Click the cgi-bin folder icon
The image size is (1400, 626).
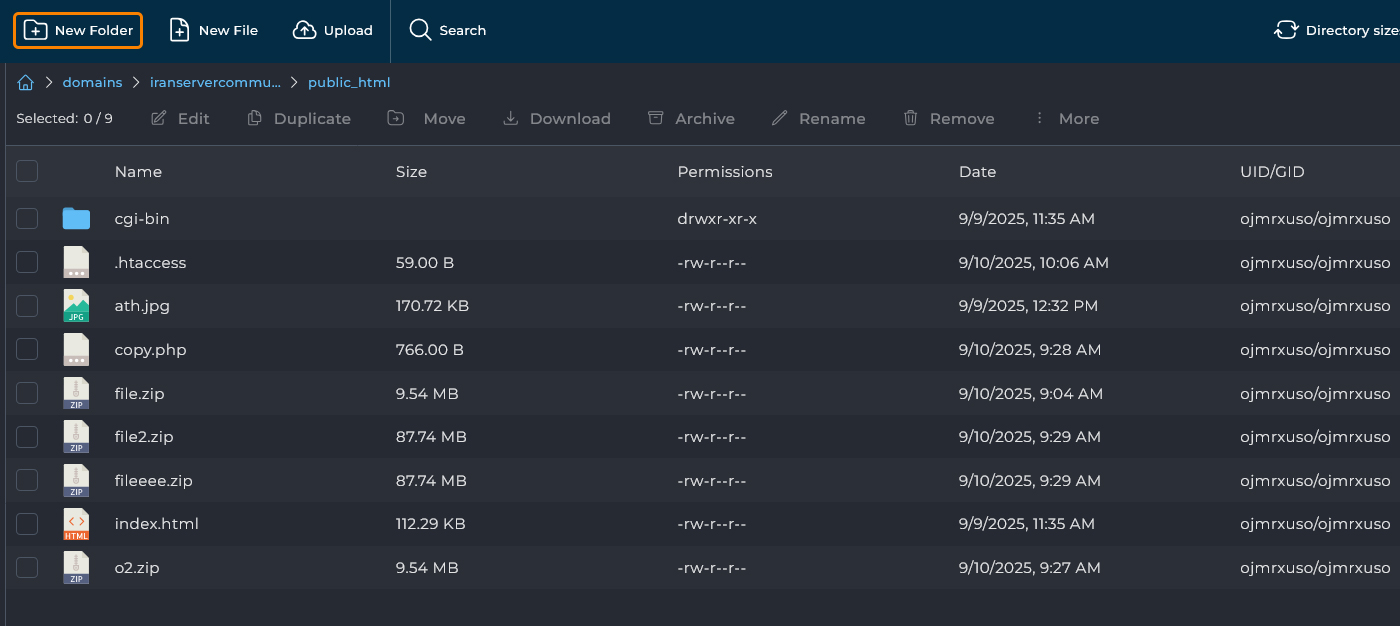pyautogui.click(x=76, y=218)
